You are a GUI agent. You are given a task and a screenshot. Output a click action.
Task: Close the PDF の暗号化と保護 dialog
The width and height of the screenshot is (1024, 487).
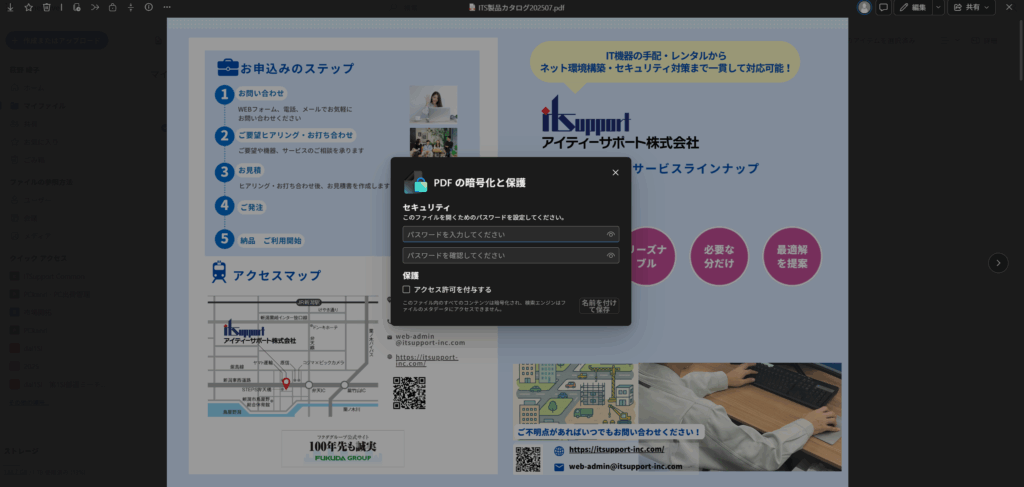[615, 172]
